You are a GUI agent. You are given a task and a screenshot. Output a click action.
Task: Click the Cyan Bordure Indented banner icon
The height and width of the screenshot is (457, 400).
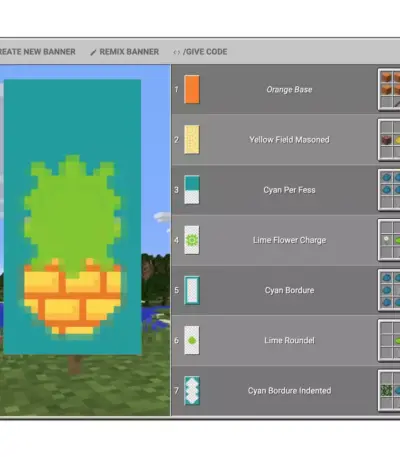[192, 391]
